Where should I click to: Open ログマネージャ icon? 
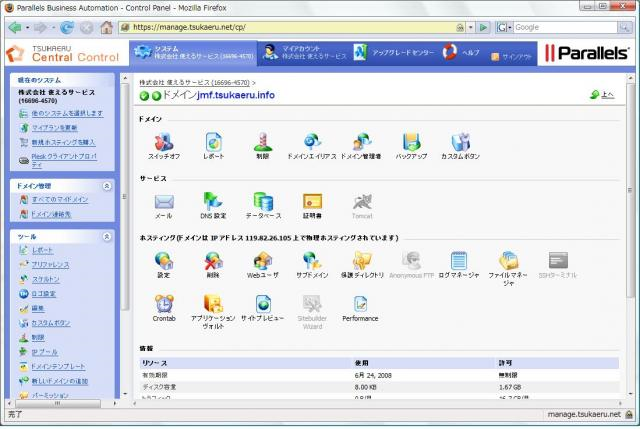(x=459, y=260)
